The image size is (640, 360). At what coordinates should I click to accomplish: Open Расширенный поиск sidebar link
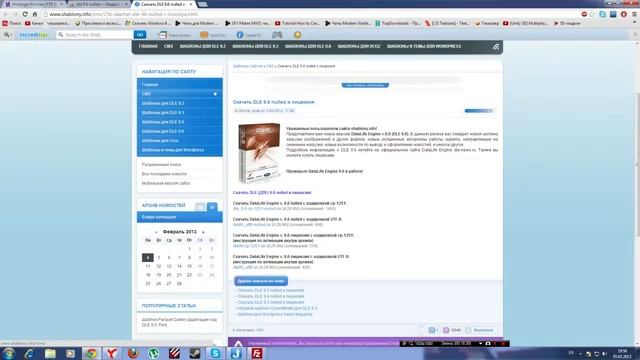tap(161, 164)
